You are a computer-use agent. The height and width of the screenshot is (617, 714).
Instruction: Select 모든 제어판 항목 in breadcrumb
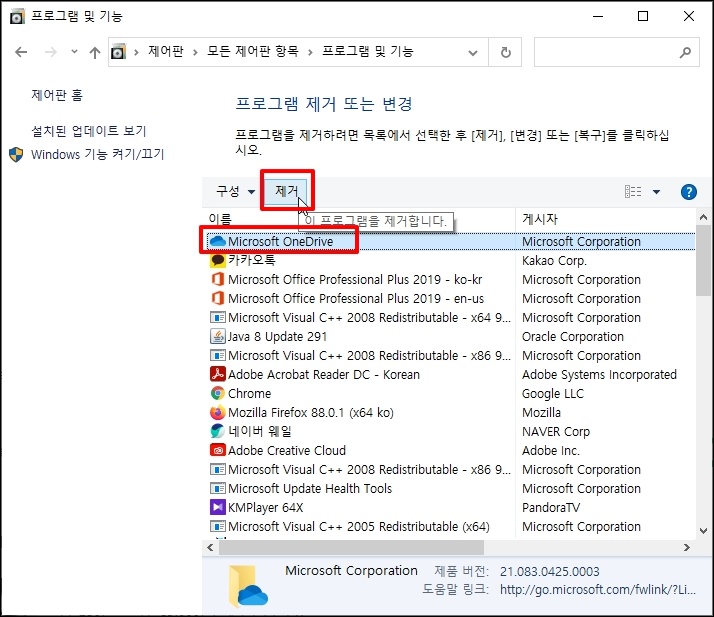[253, 51]
